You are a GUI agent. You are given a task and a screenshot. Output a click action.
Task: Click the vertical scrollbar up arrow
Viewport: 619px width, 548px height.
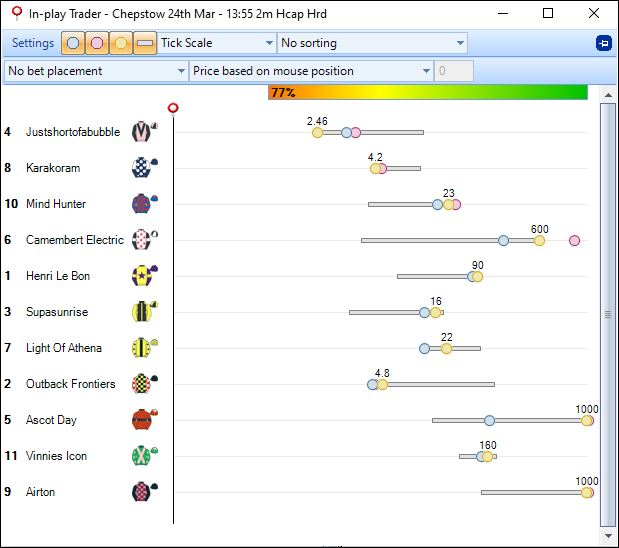(608, 95)
